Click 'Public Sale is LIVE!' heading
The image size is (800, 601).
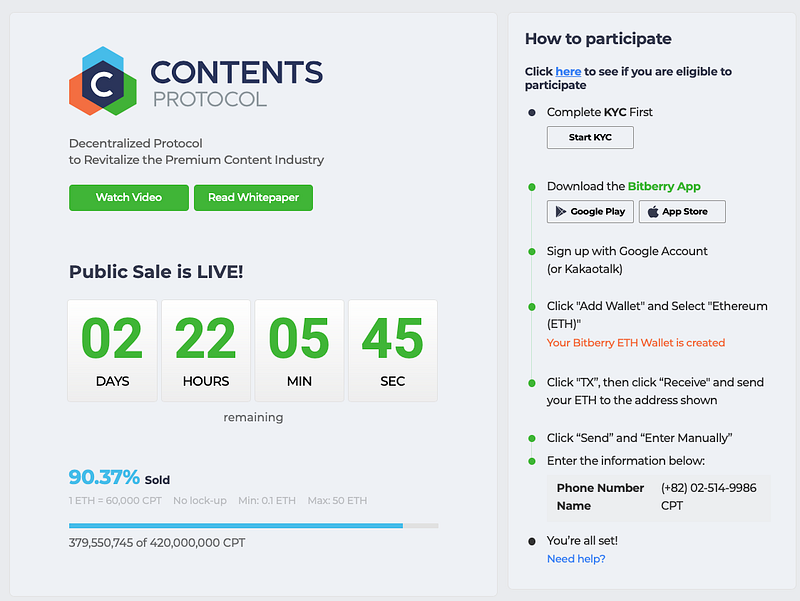(156, 271)
